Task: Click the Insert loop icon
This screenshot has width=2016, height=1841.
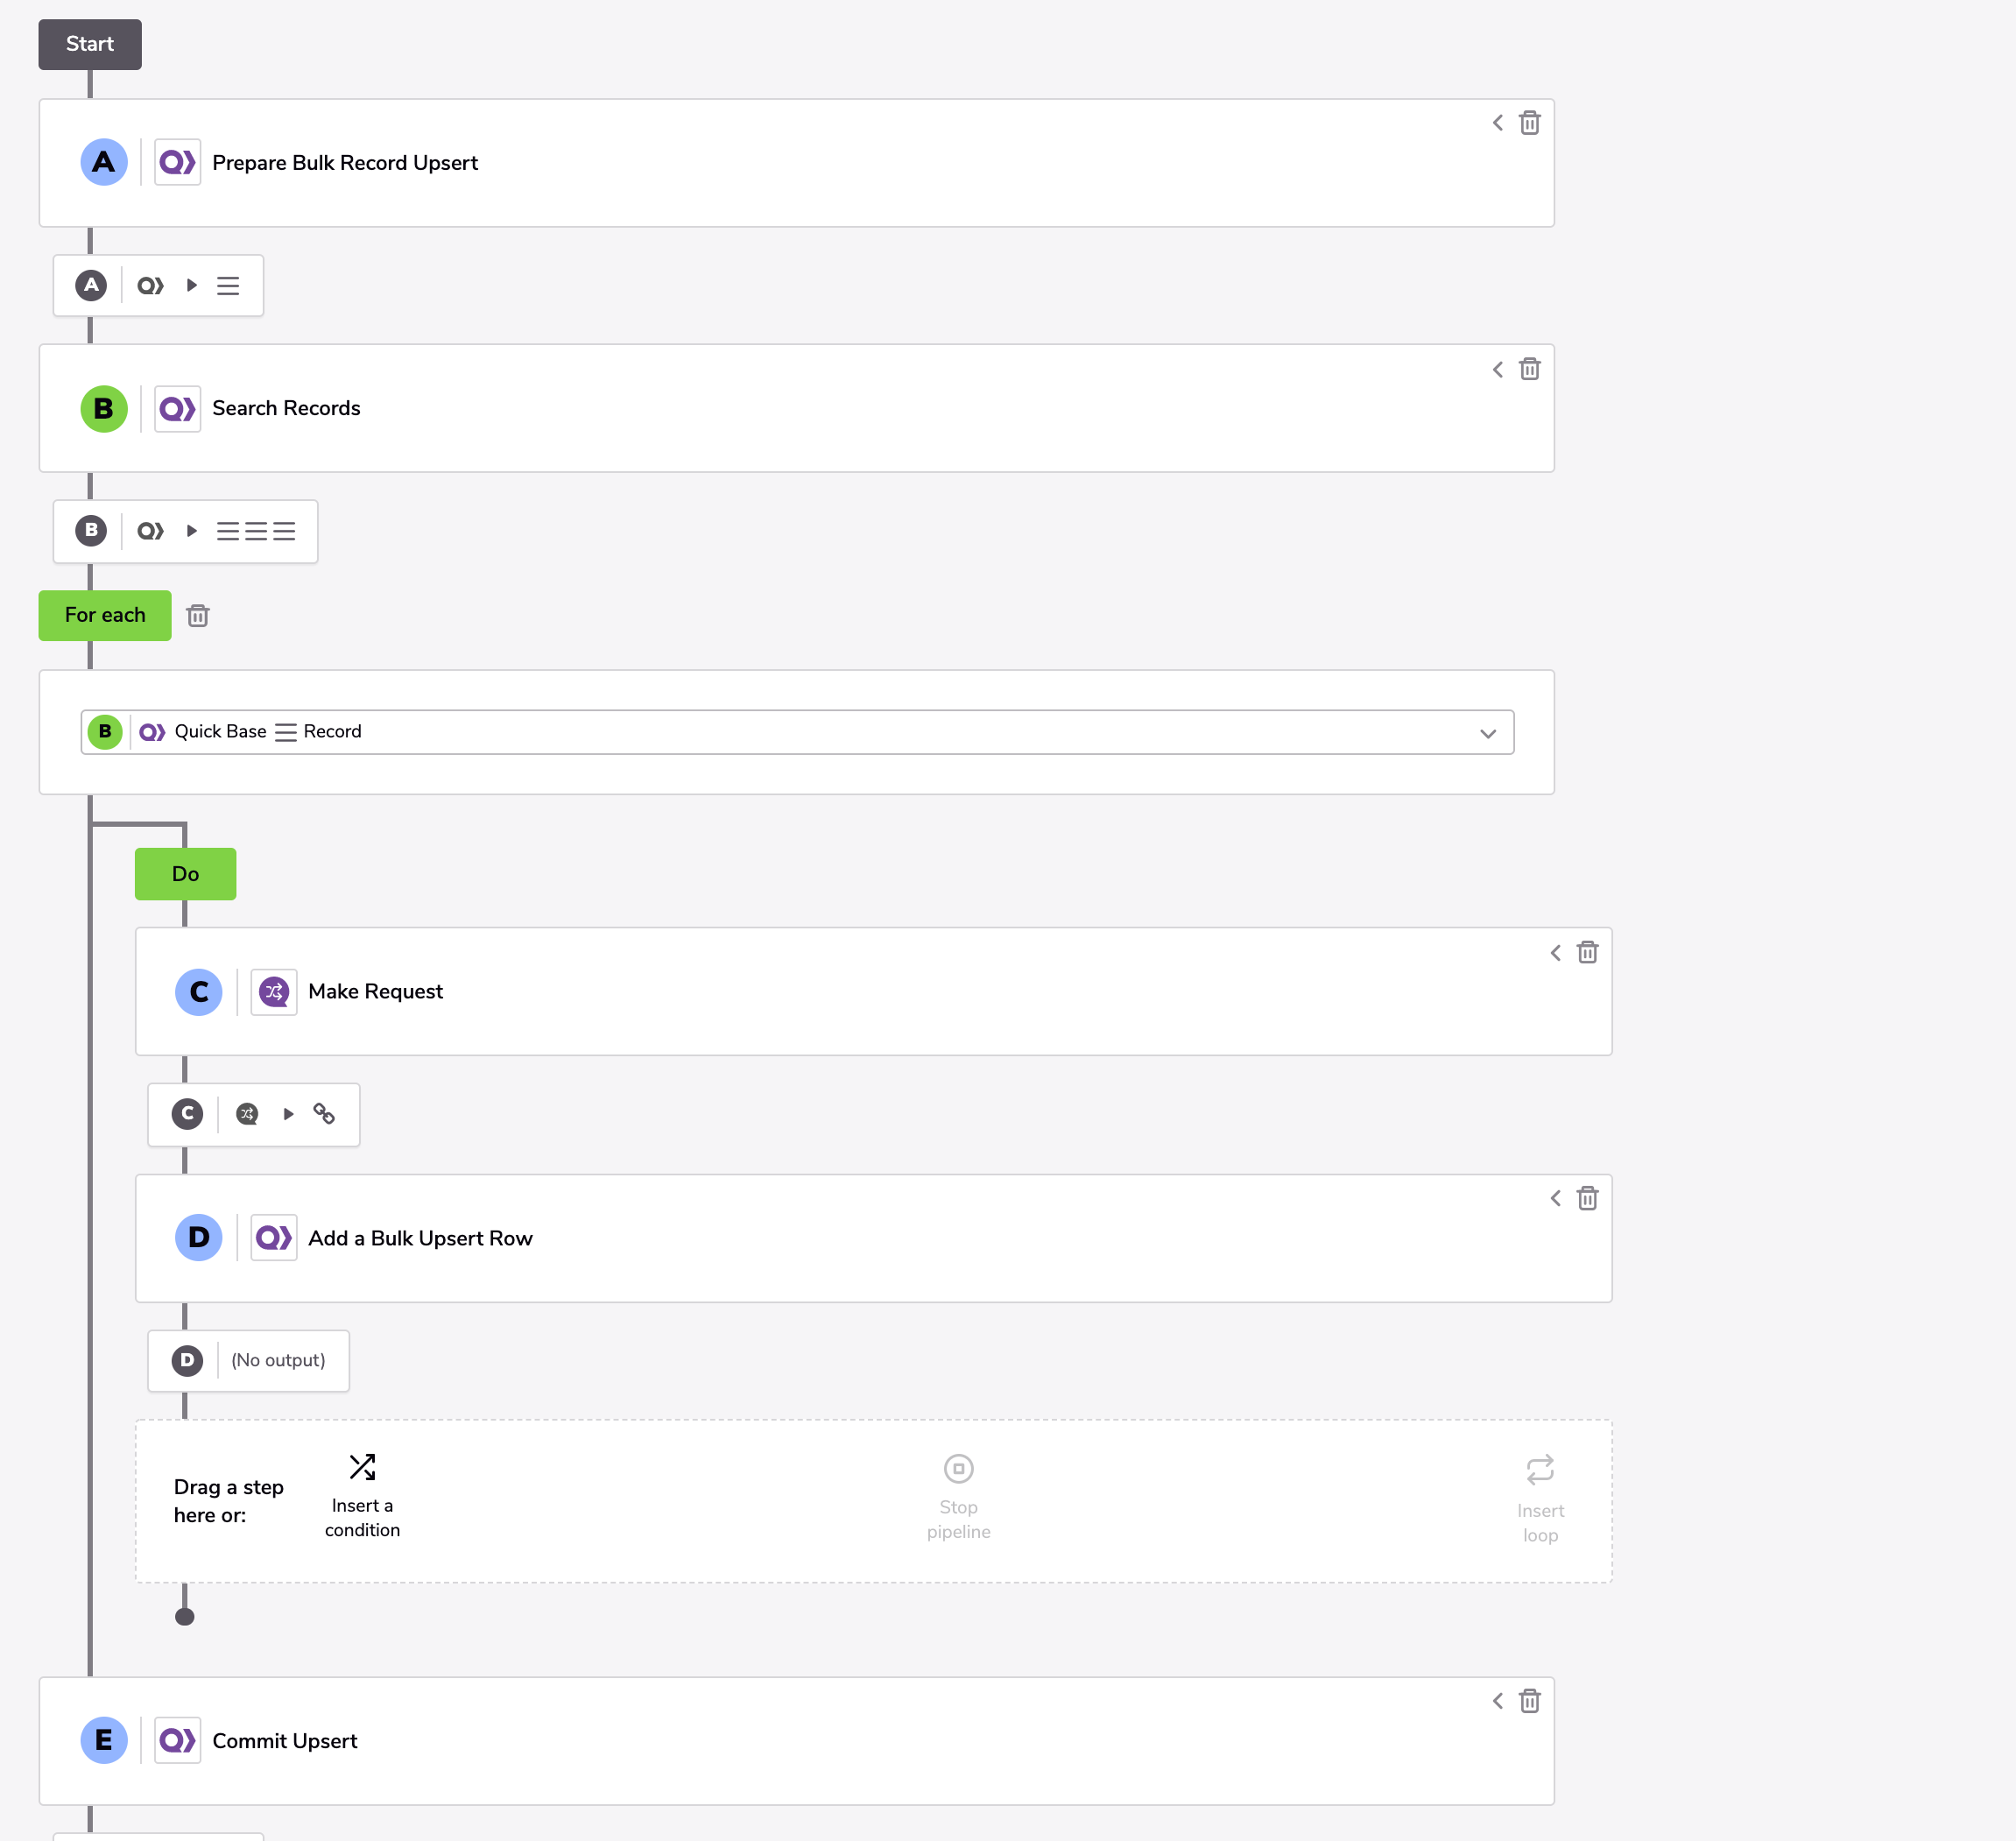Action: pos(1540,1470)
